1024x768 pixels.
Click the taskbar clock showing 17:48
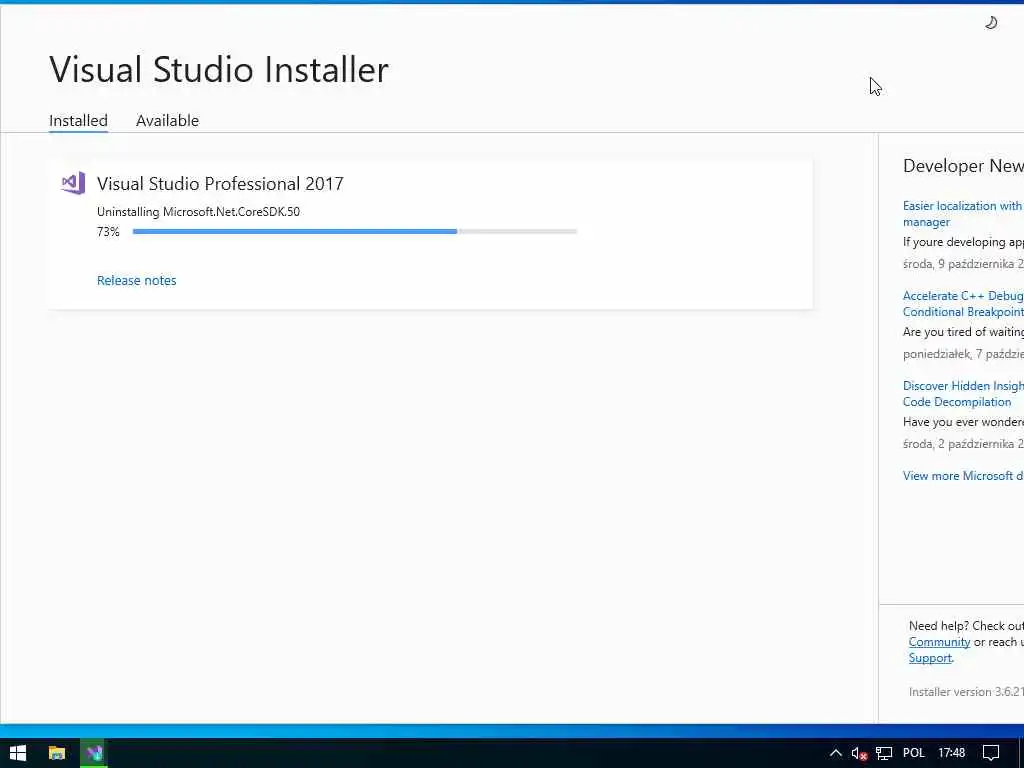[952, 753]
